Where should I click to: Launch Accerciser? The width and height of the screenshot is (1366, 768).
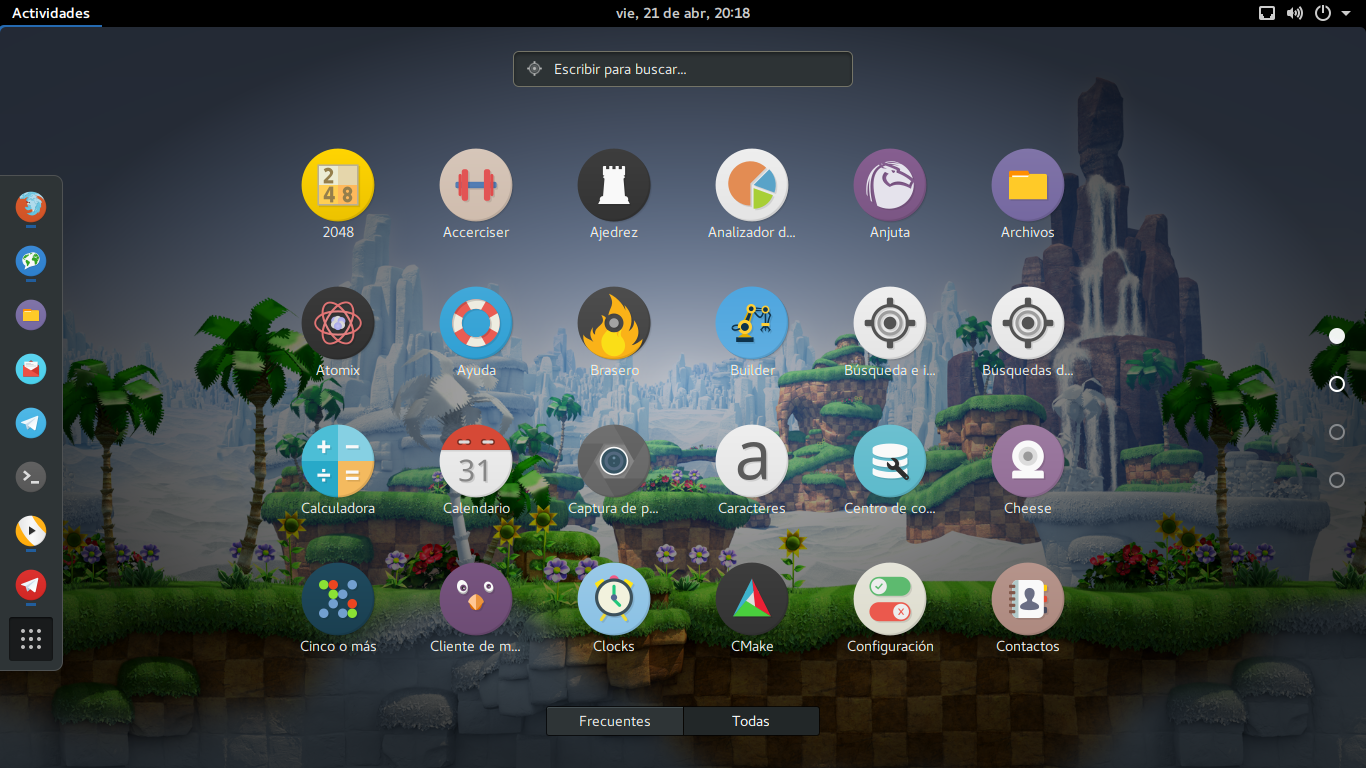(476, 185)
